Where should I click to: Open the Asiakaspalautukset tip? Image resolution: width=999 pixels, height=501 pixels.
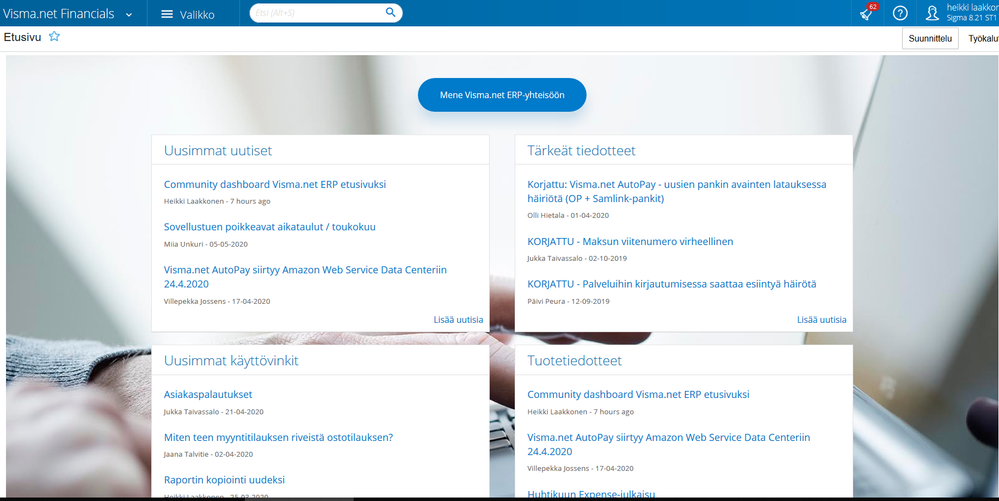[208, 395]
